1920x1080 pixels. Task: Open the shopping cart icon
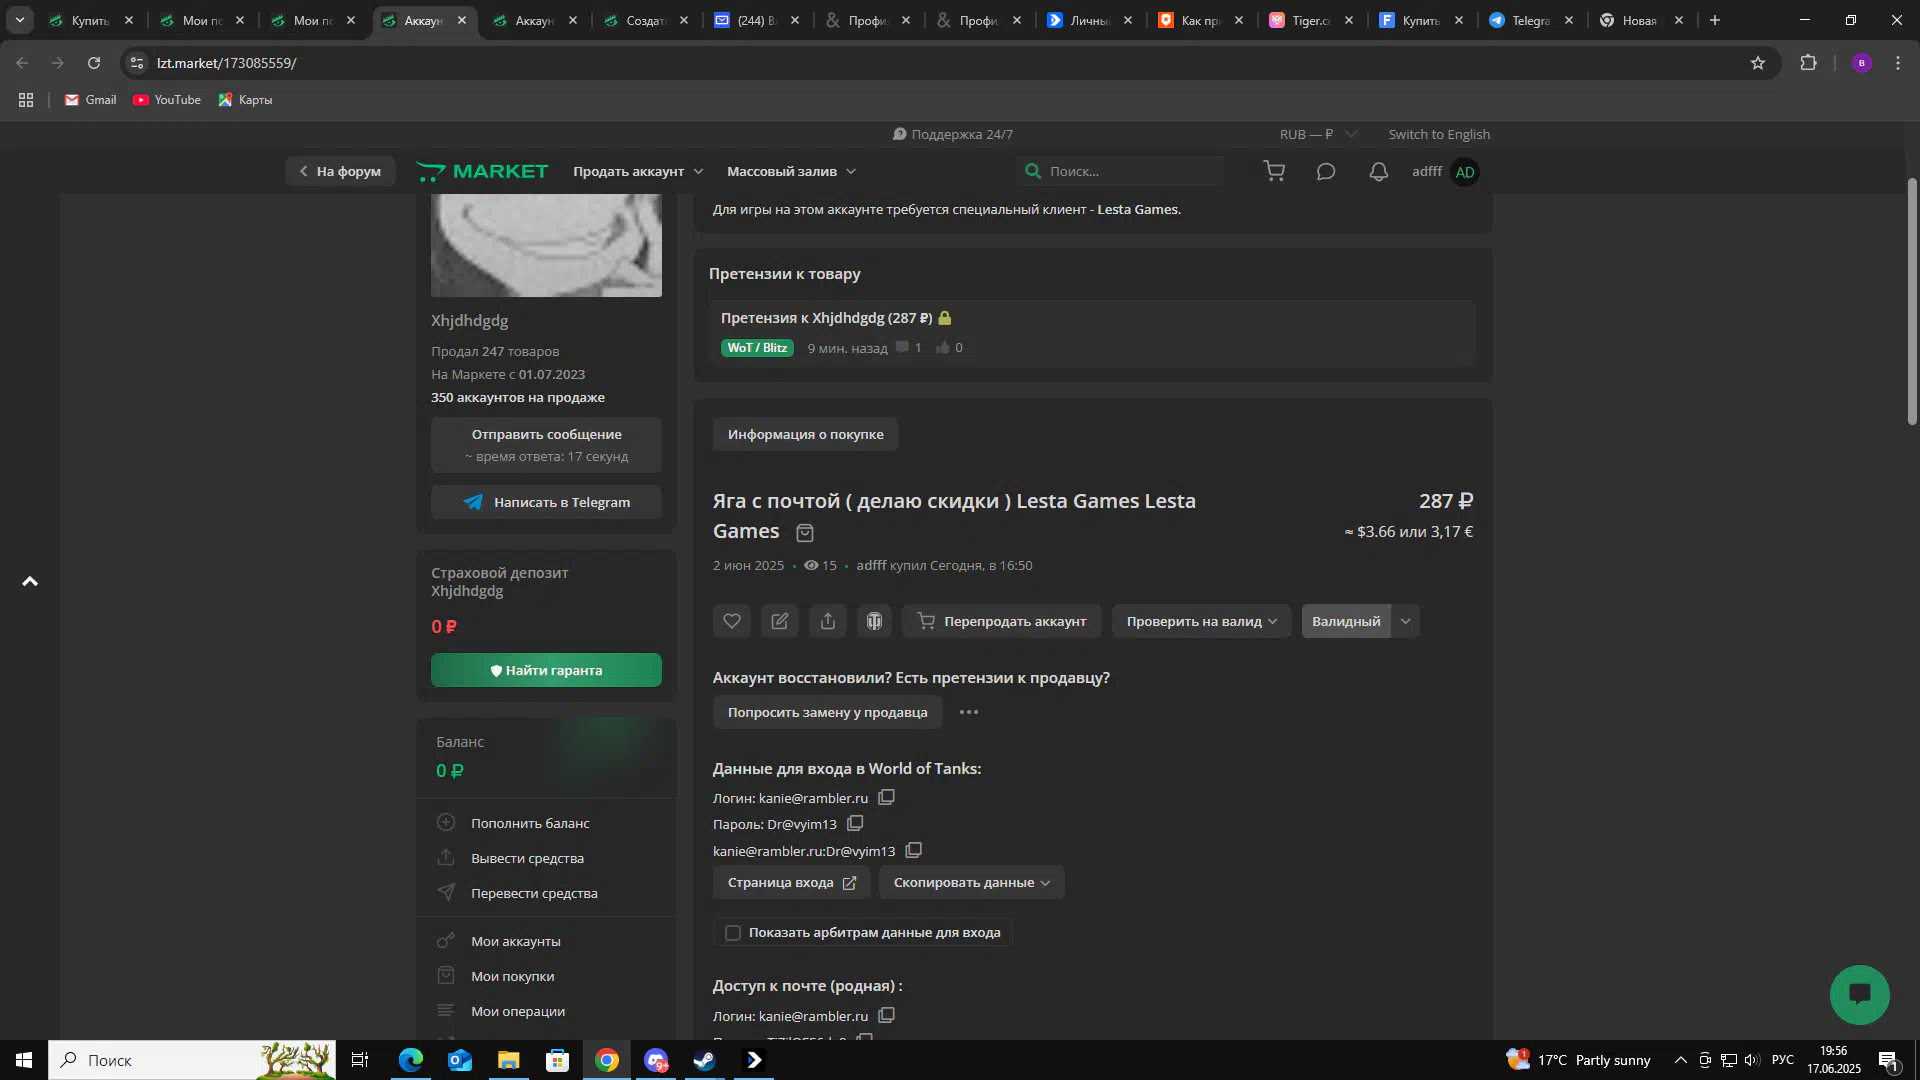(x=1274, y=171)
